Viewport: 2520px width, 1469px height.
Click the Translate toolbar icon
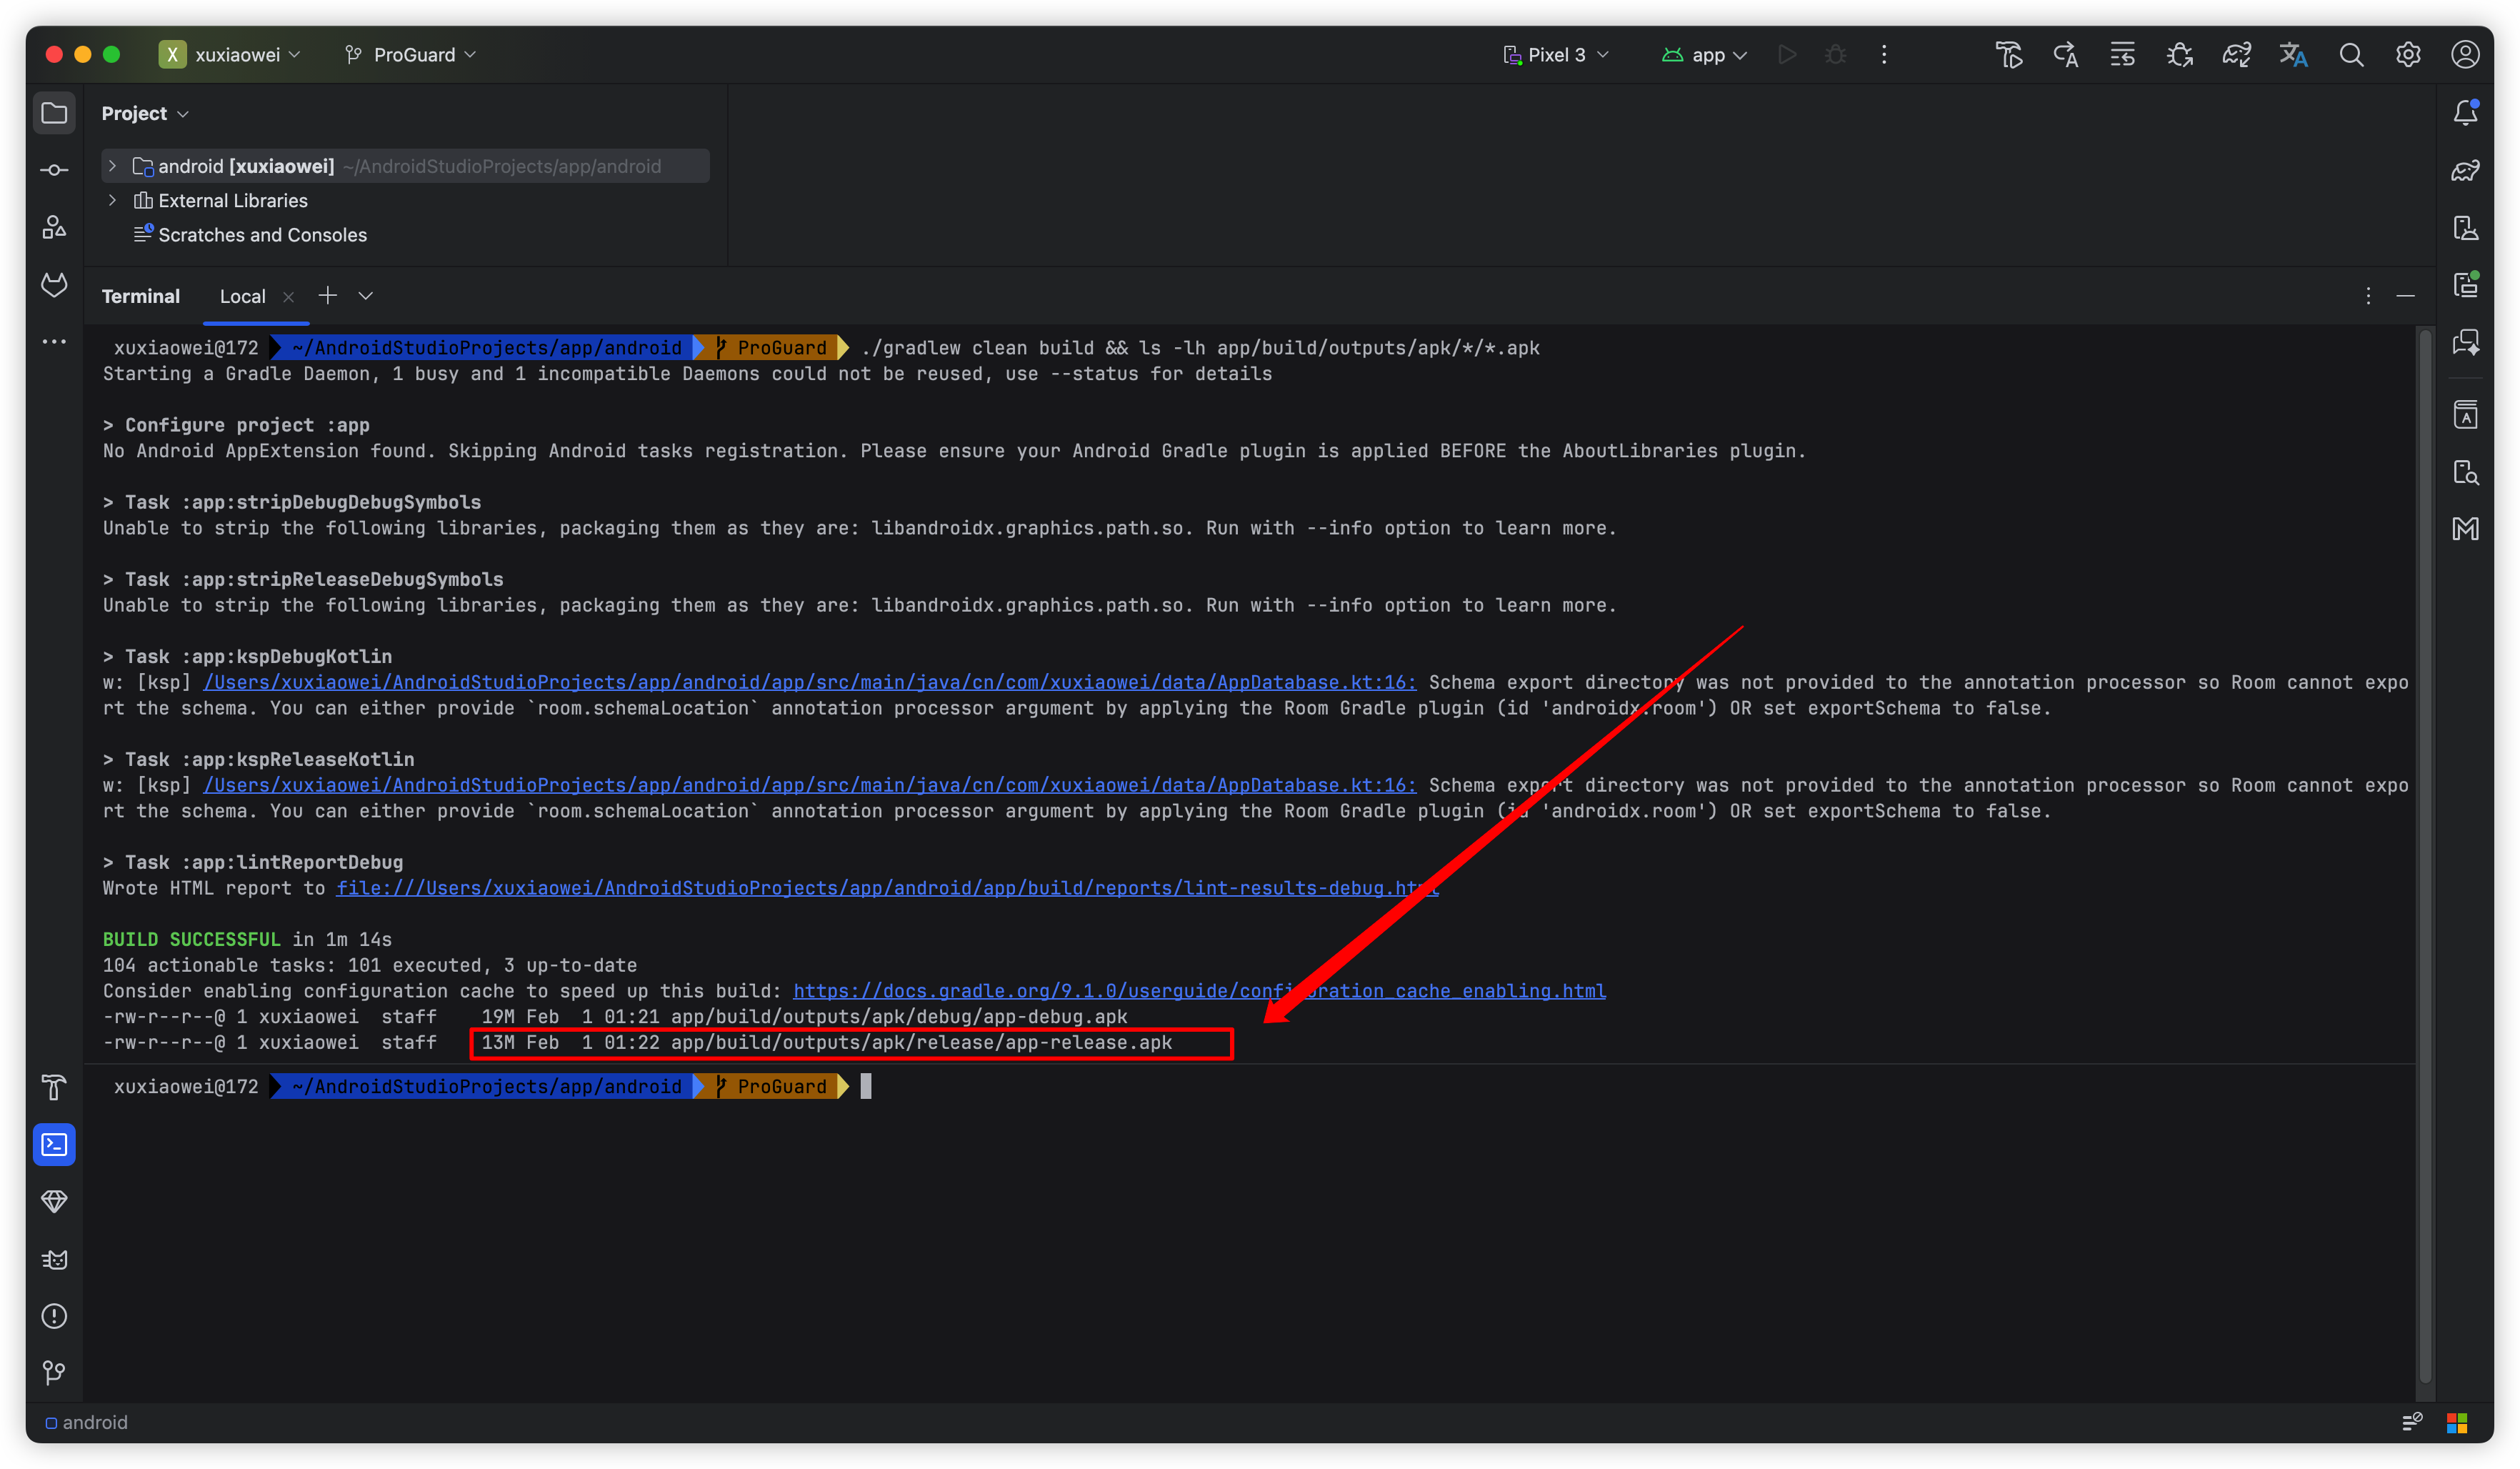[2293, 55]
